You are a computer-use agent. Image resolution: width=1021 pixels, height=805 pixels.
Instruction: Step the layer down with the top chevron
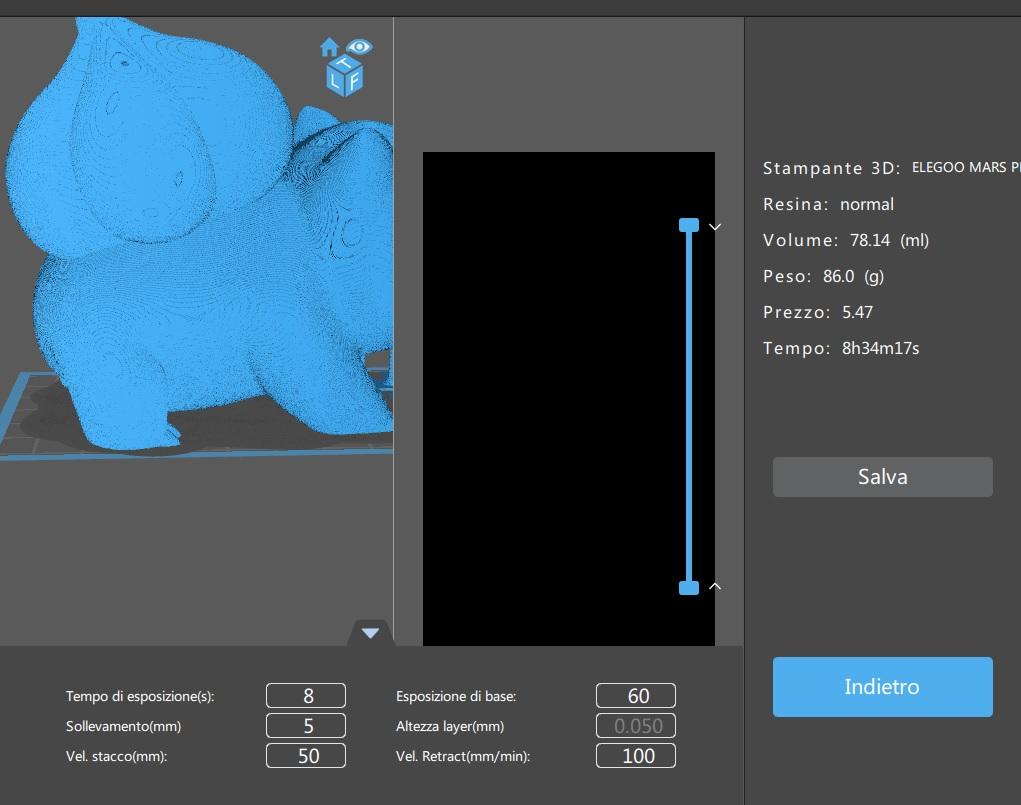tap(715, 227)
